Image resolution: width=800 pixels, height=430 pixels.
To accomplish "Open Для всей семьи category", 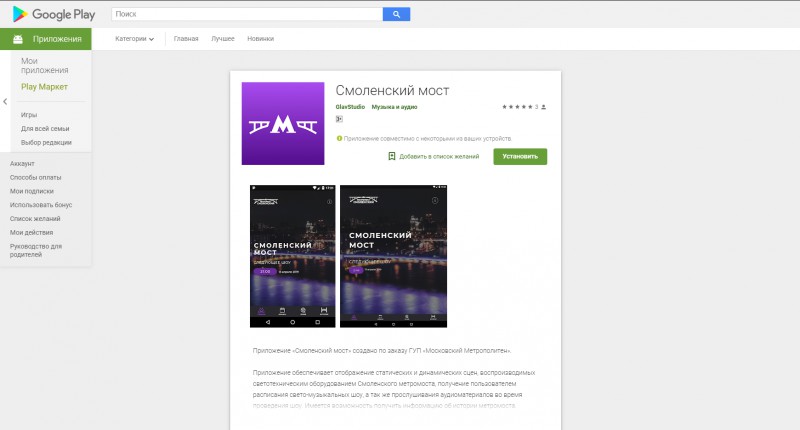I will pyautogui.click(x=45, y=129).
